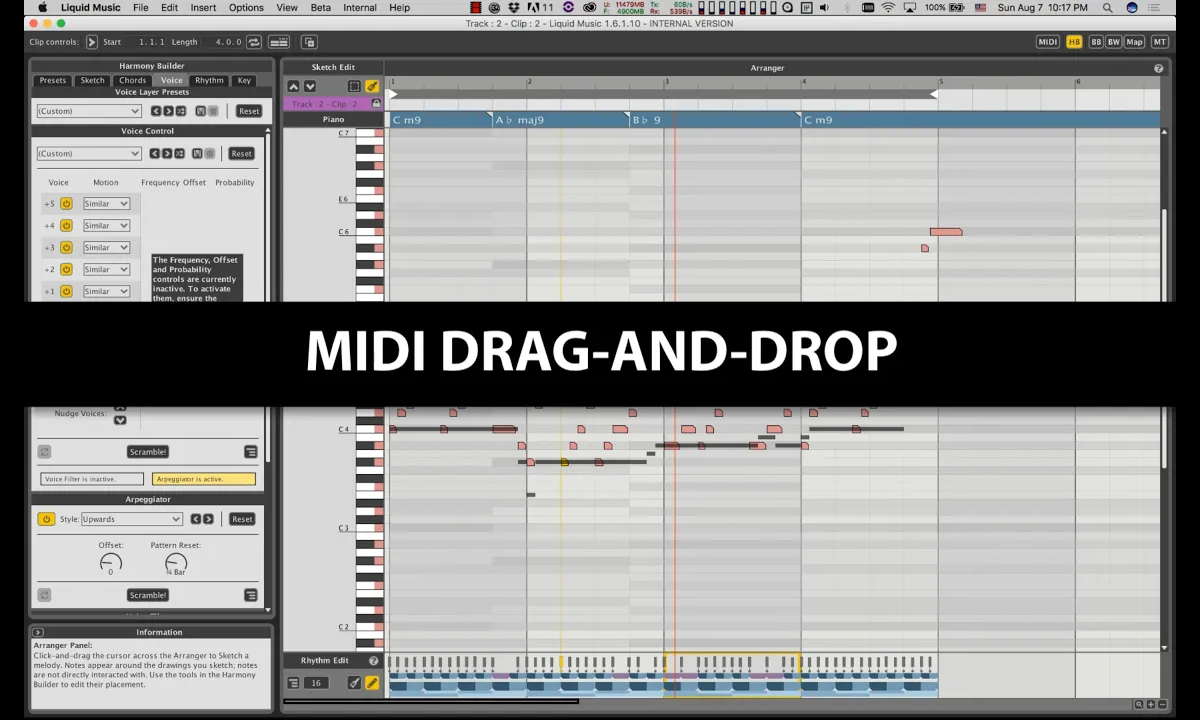
Task: Select the Rhythm Edit pencil tool
Action: coord(371,683)
